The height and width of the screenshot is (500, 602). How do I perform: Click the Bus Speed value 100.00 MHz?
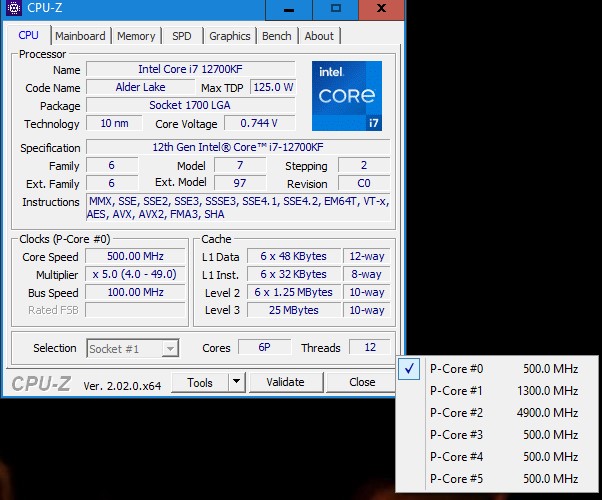pos(135,292)
